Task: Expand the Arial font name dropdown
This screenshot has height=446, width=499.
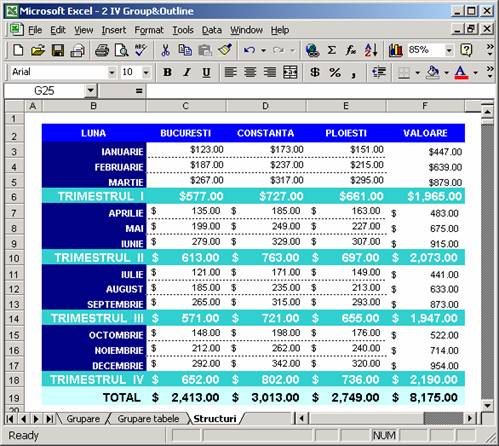Action: point(112,72)
